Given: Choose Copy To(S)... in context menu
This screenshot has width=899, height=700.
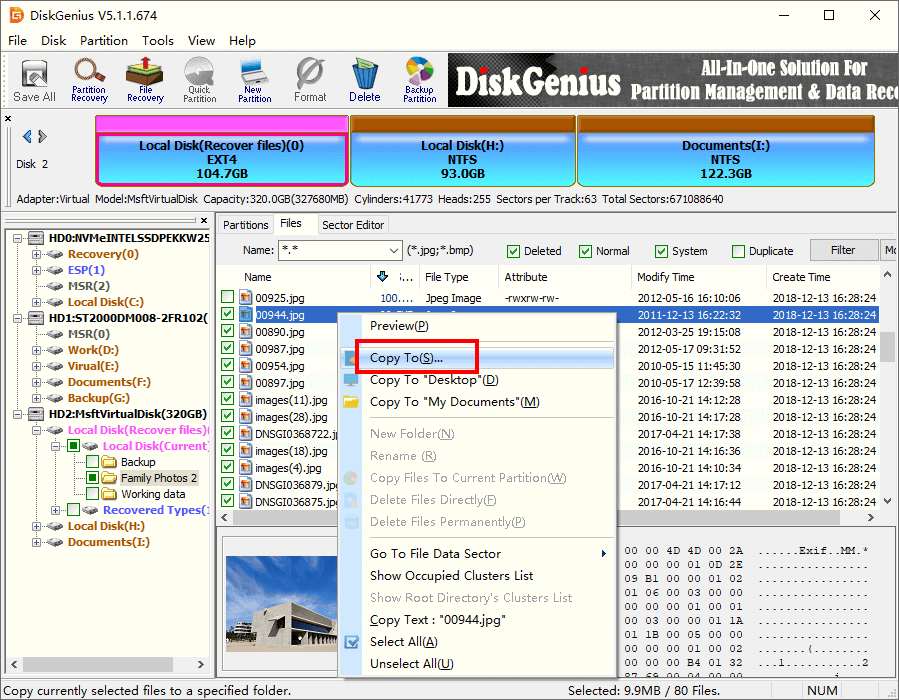Looking at the screenshot, I should pyautogui.click(x=406, y=358).
